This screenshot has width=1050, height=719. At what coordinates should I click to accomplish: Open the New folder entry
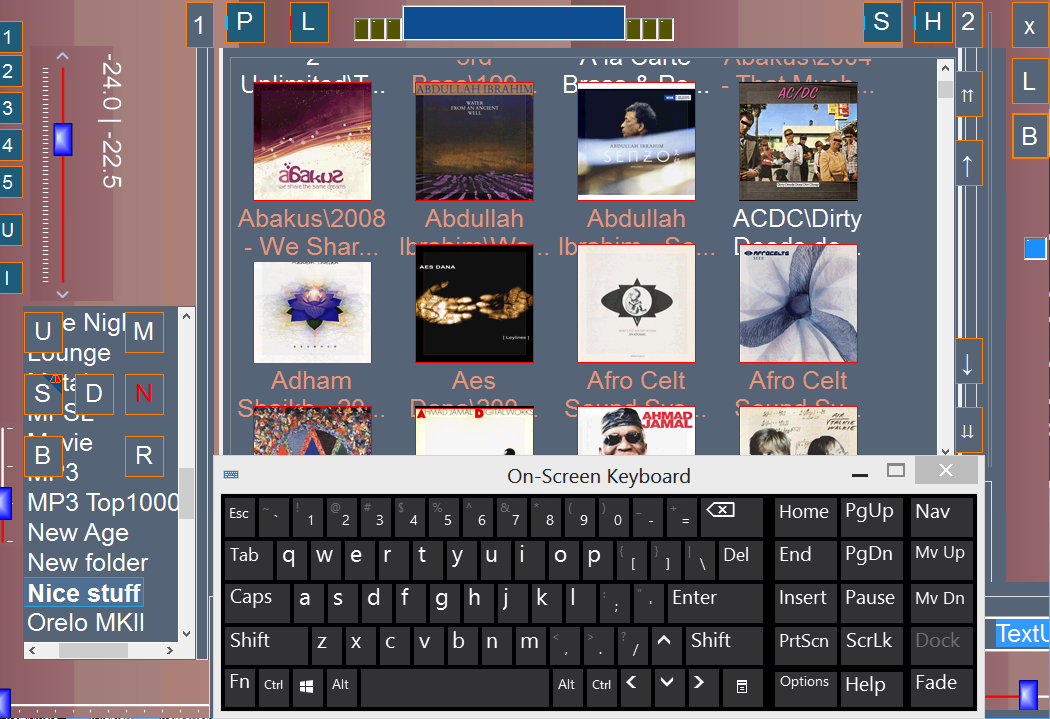(x=88, y=563)
